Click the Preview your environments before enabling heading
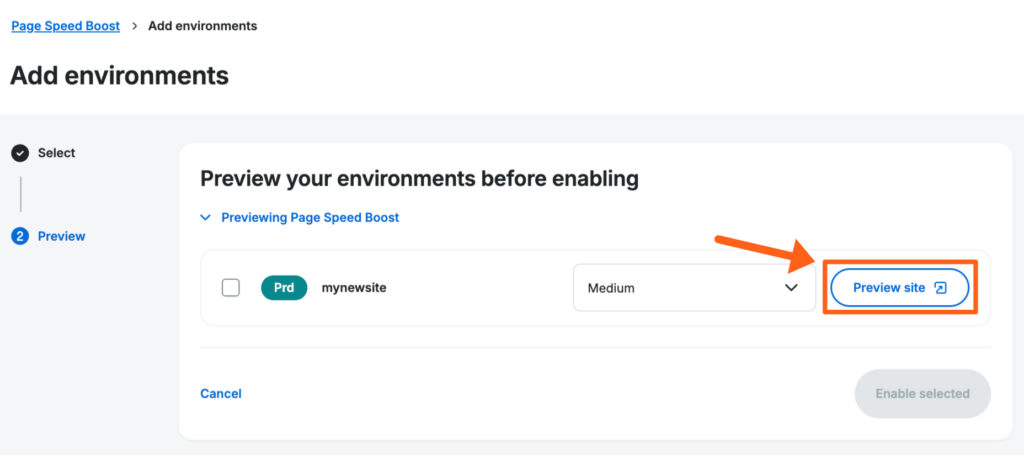The image size is (1024, 455). point(419,178)
